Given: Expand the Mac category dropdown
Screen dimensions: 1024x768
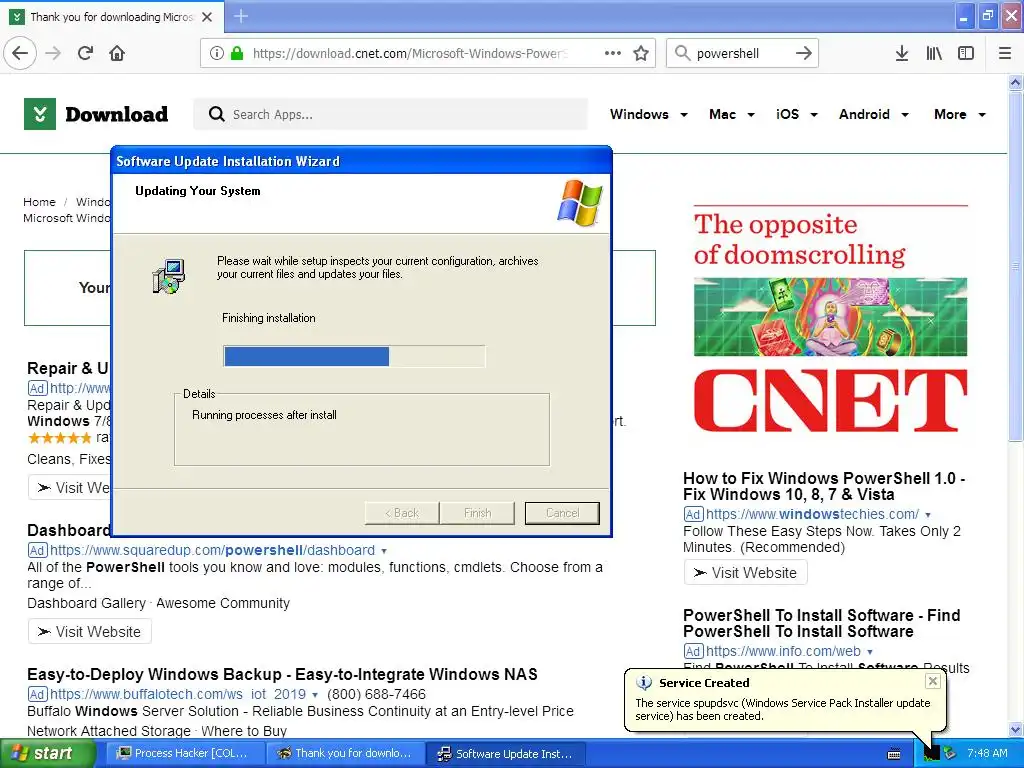Looking at the screenshot, I should (x=751, y=115).
